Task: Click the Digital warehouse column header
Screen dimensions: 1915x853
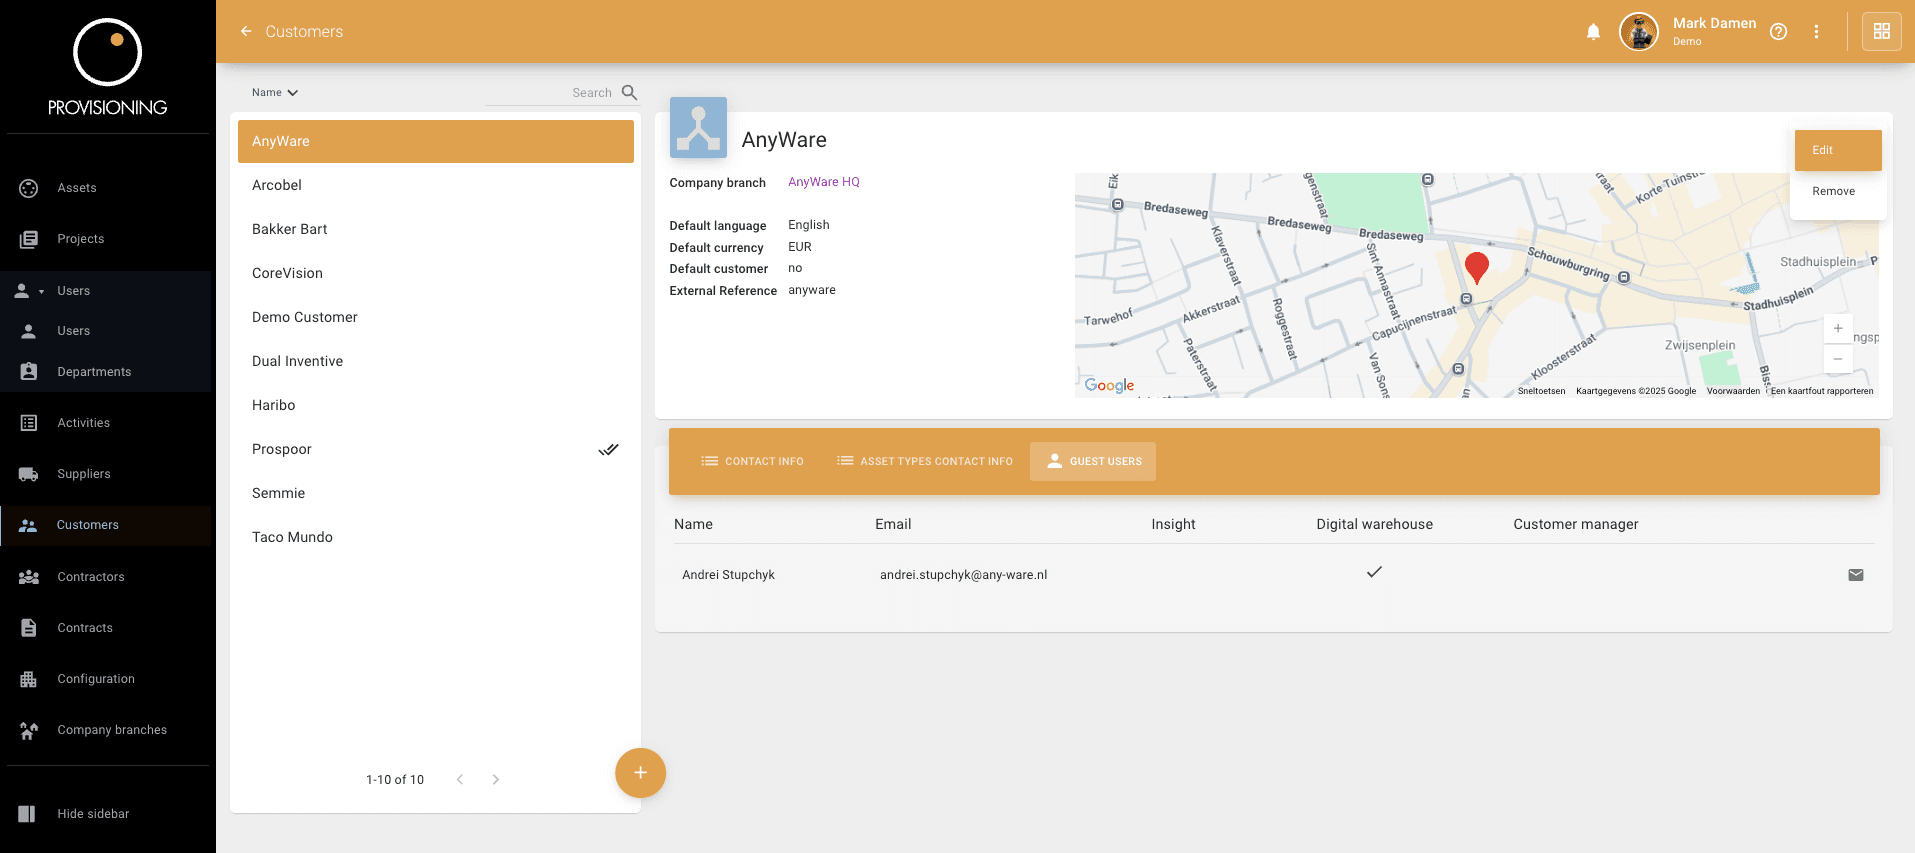Action: point(1374,524)
